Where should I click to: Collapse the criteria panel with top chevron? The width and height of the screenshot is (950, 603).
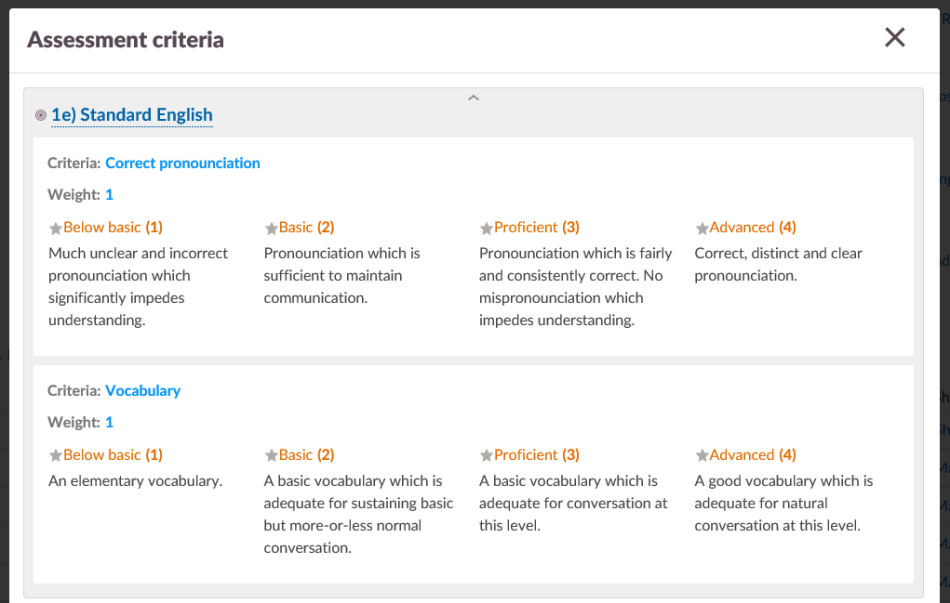tap(474, 98)
